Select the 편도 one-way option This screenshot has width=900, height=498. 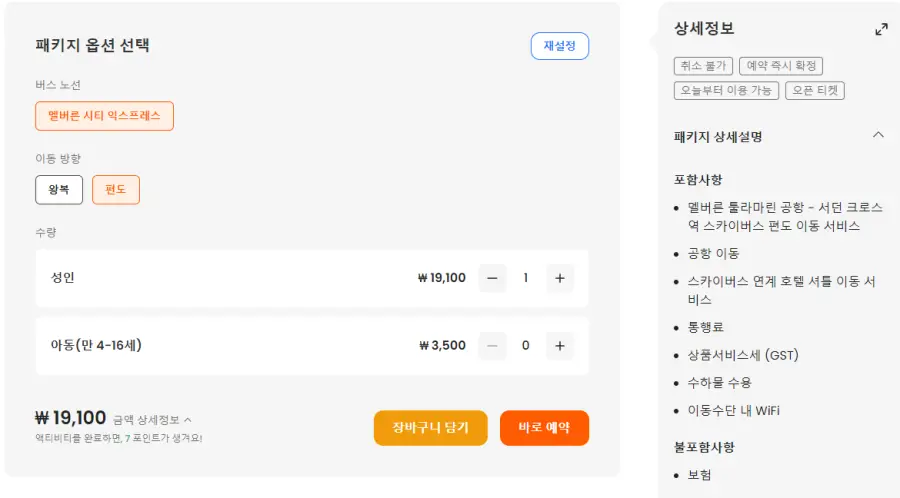(116, 189)
